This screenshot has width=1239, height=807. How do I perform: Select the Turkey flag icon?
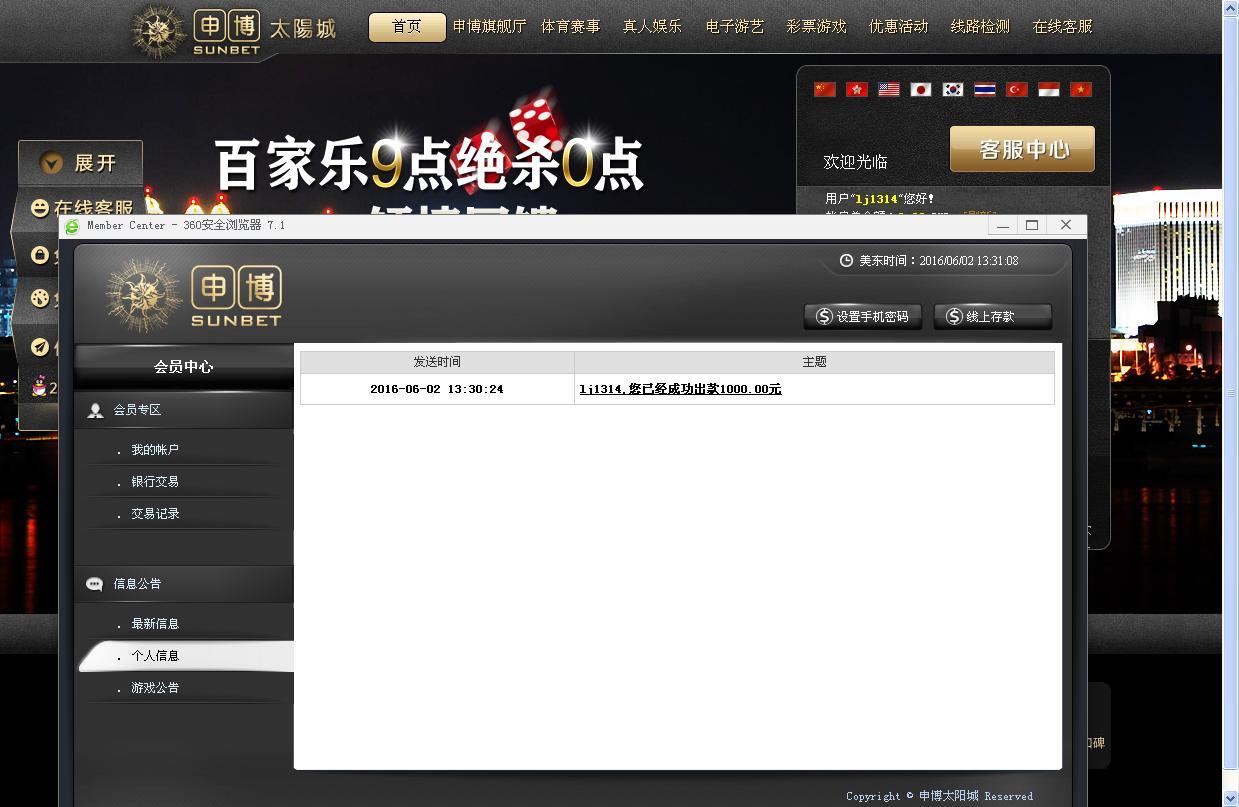pyautogui.click(x=1017, y=89)
